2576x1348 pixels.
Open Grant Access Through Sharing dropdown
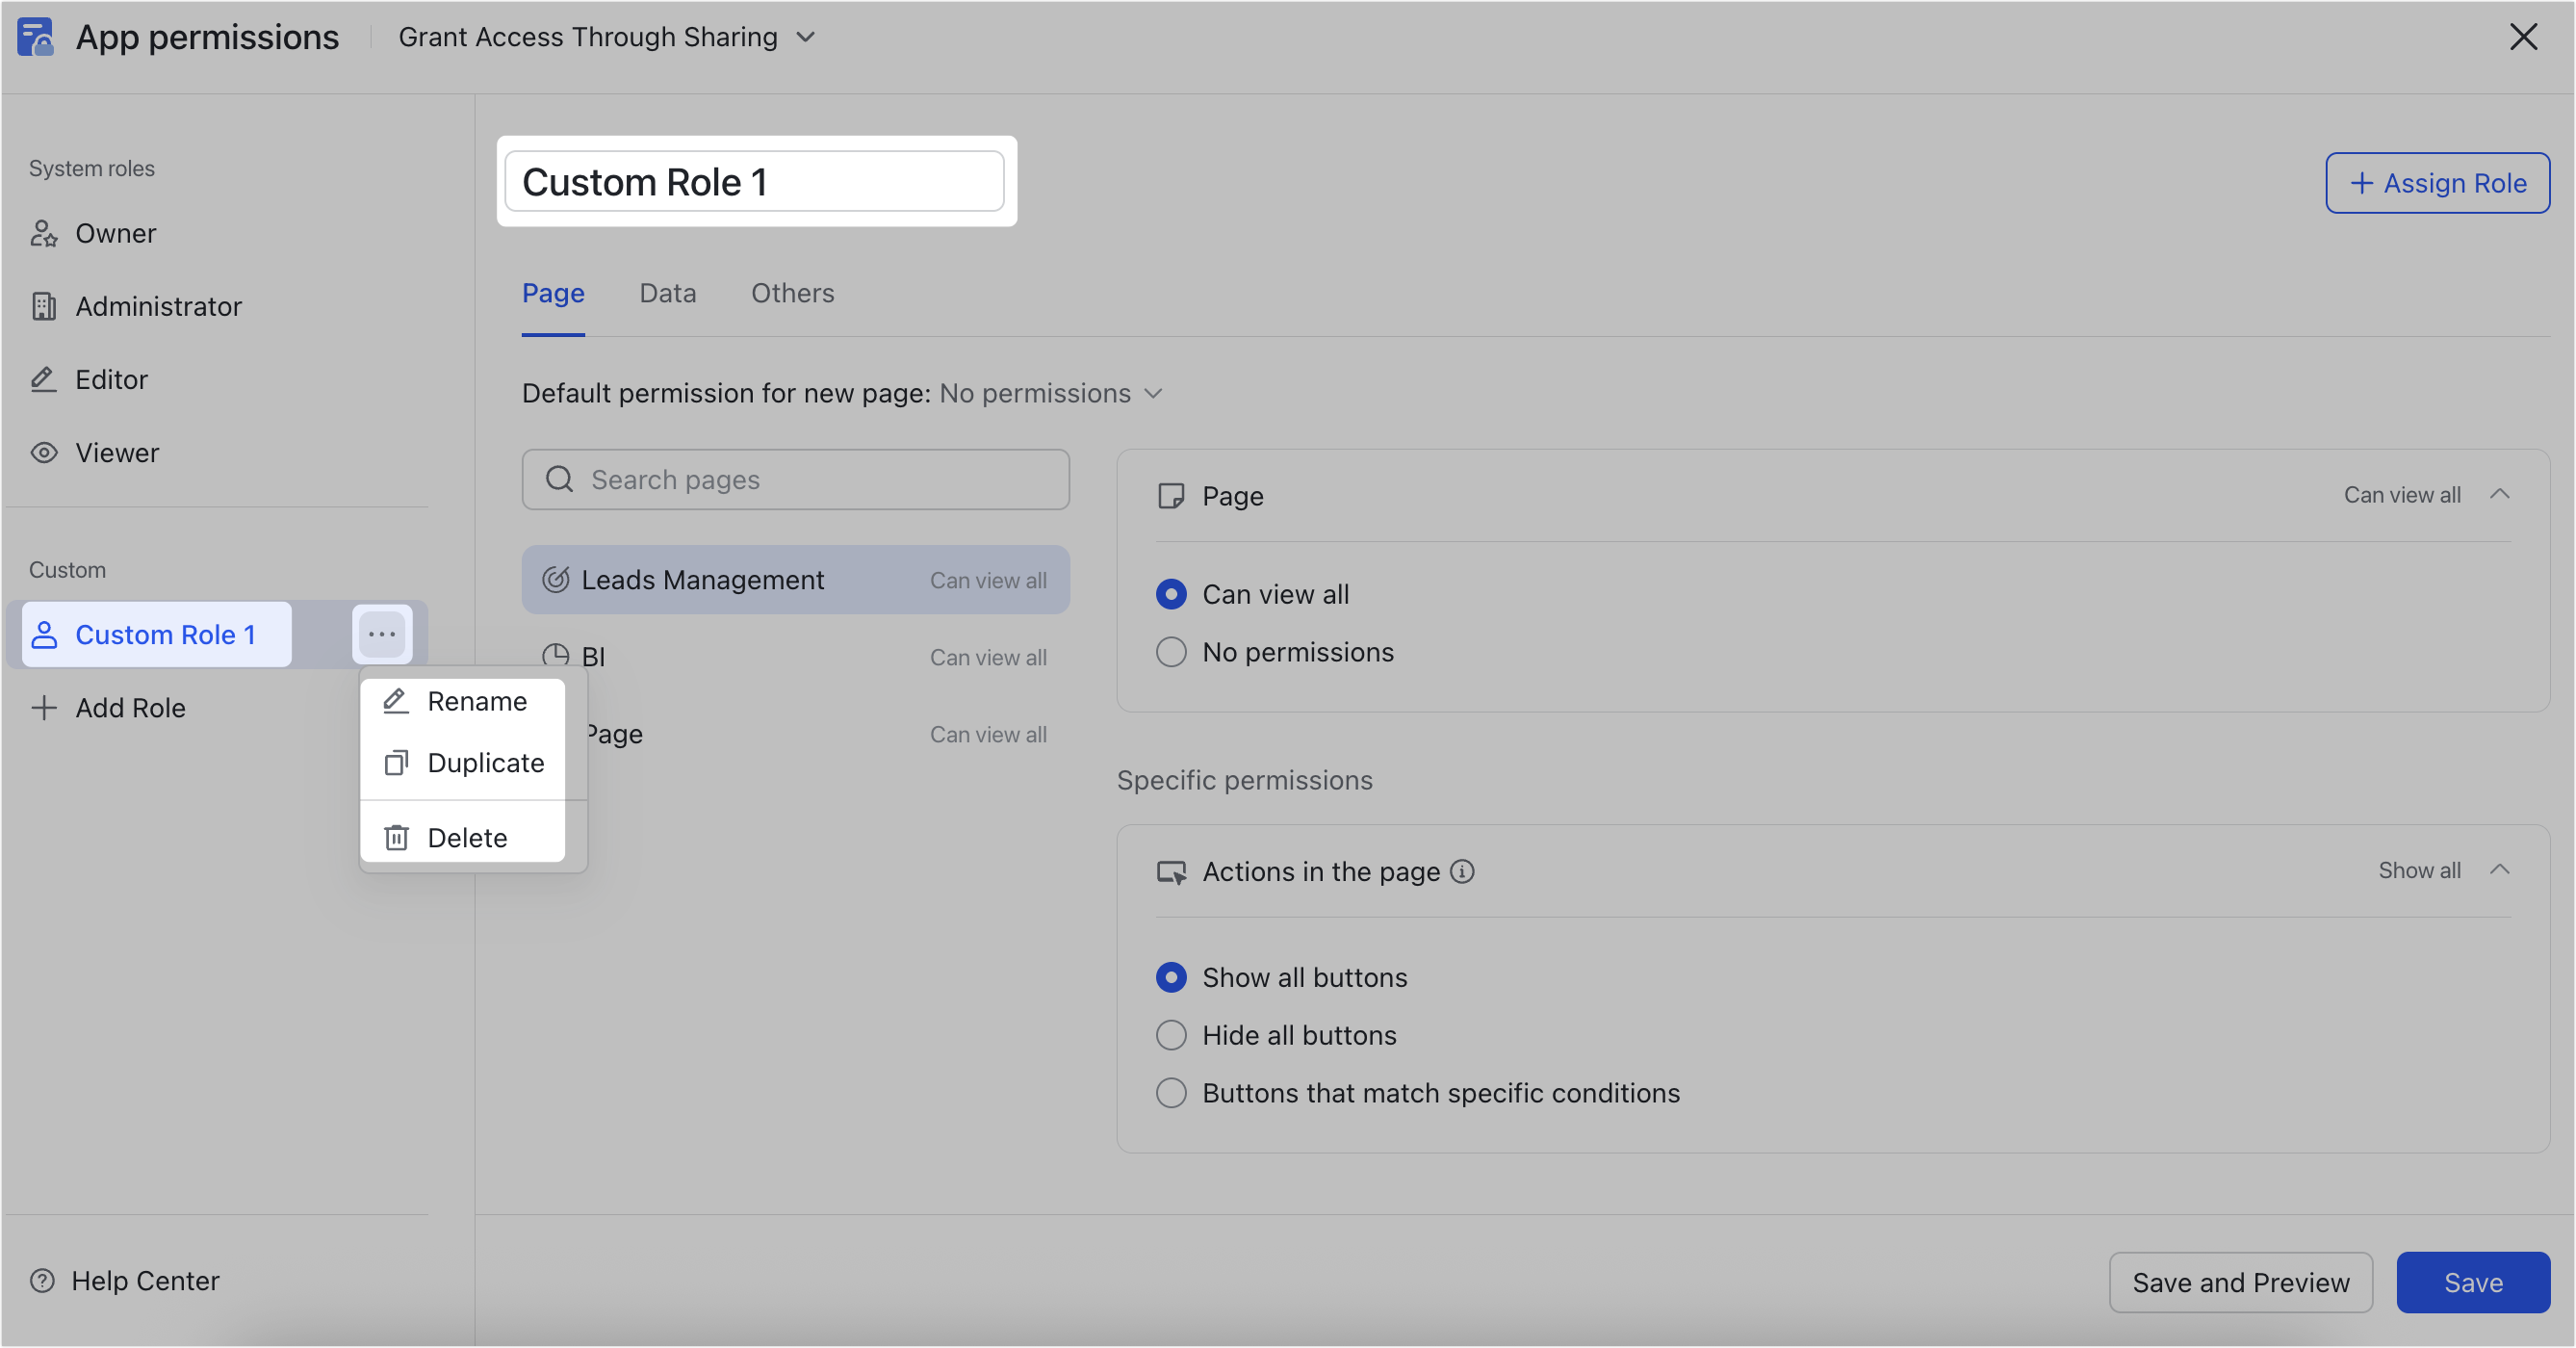(x=607, y=37)
